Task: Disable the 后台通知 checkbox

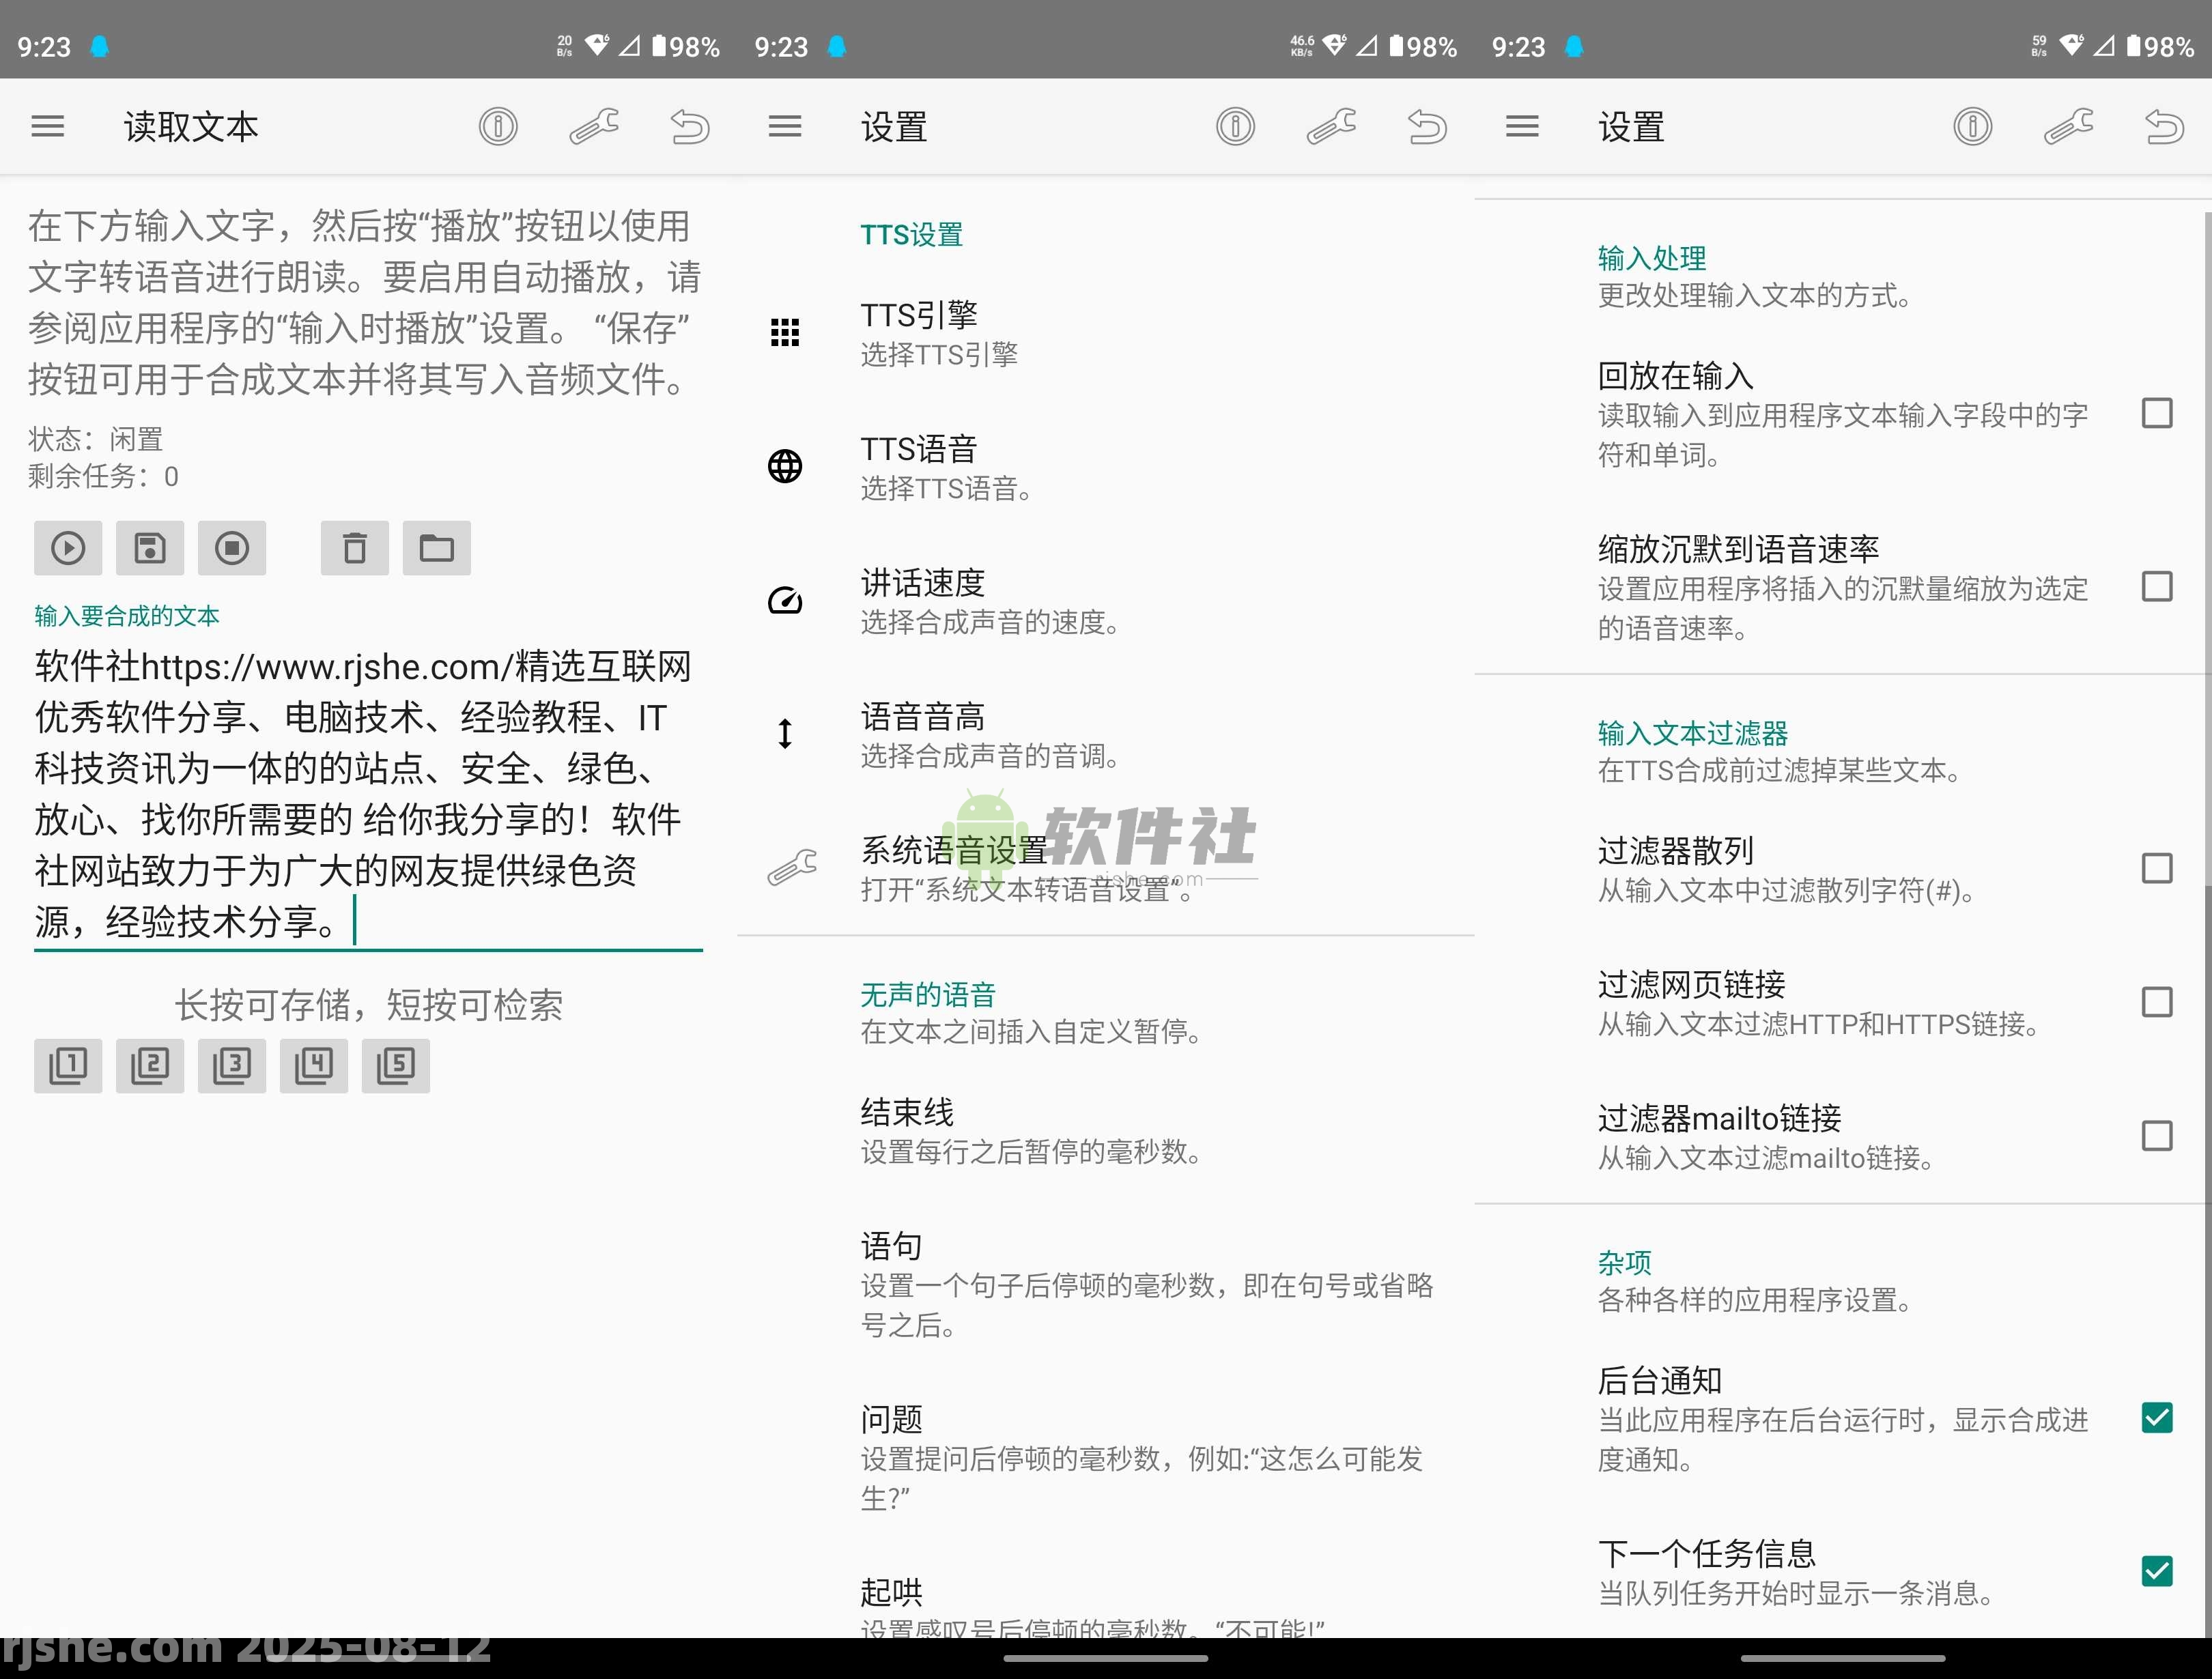Action: [2156, 1418]
